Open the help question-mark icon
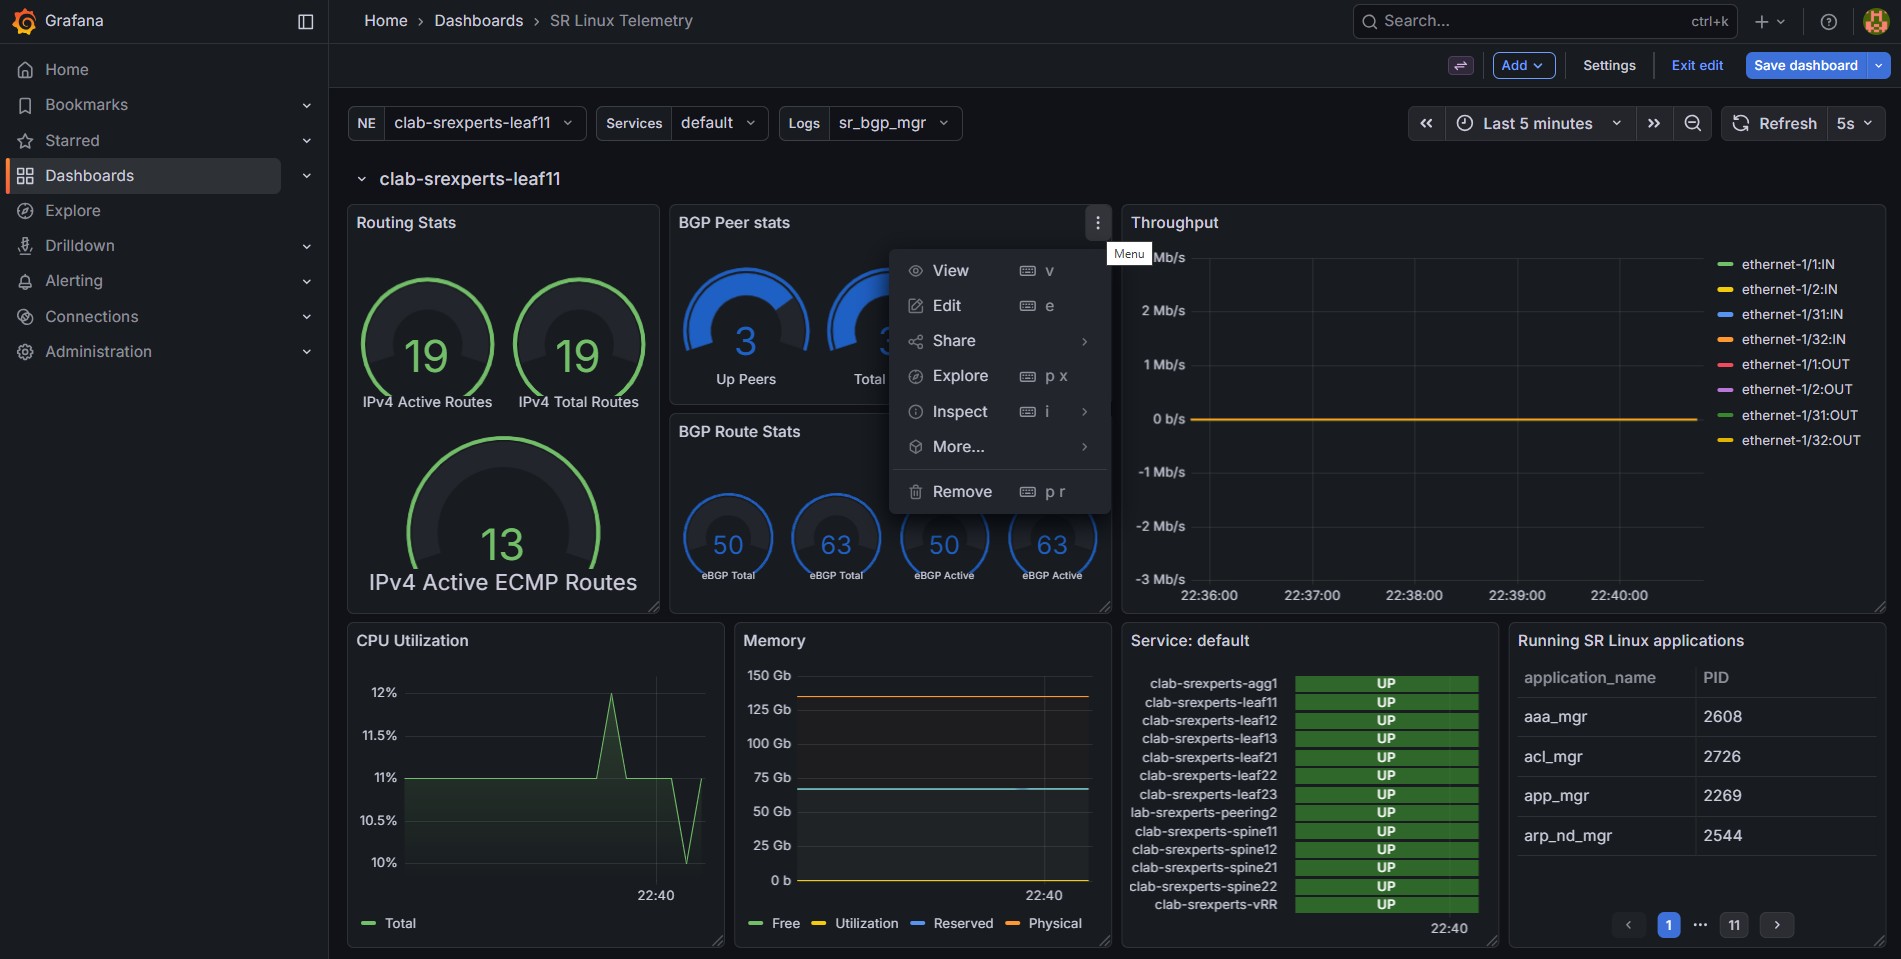 point(1829,21)
